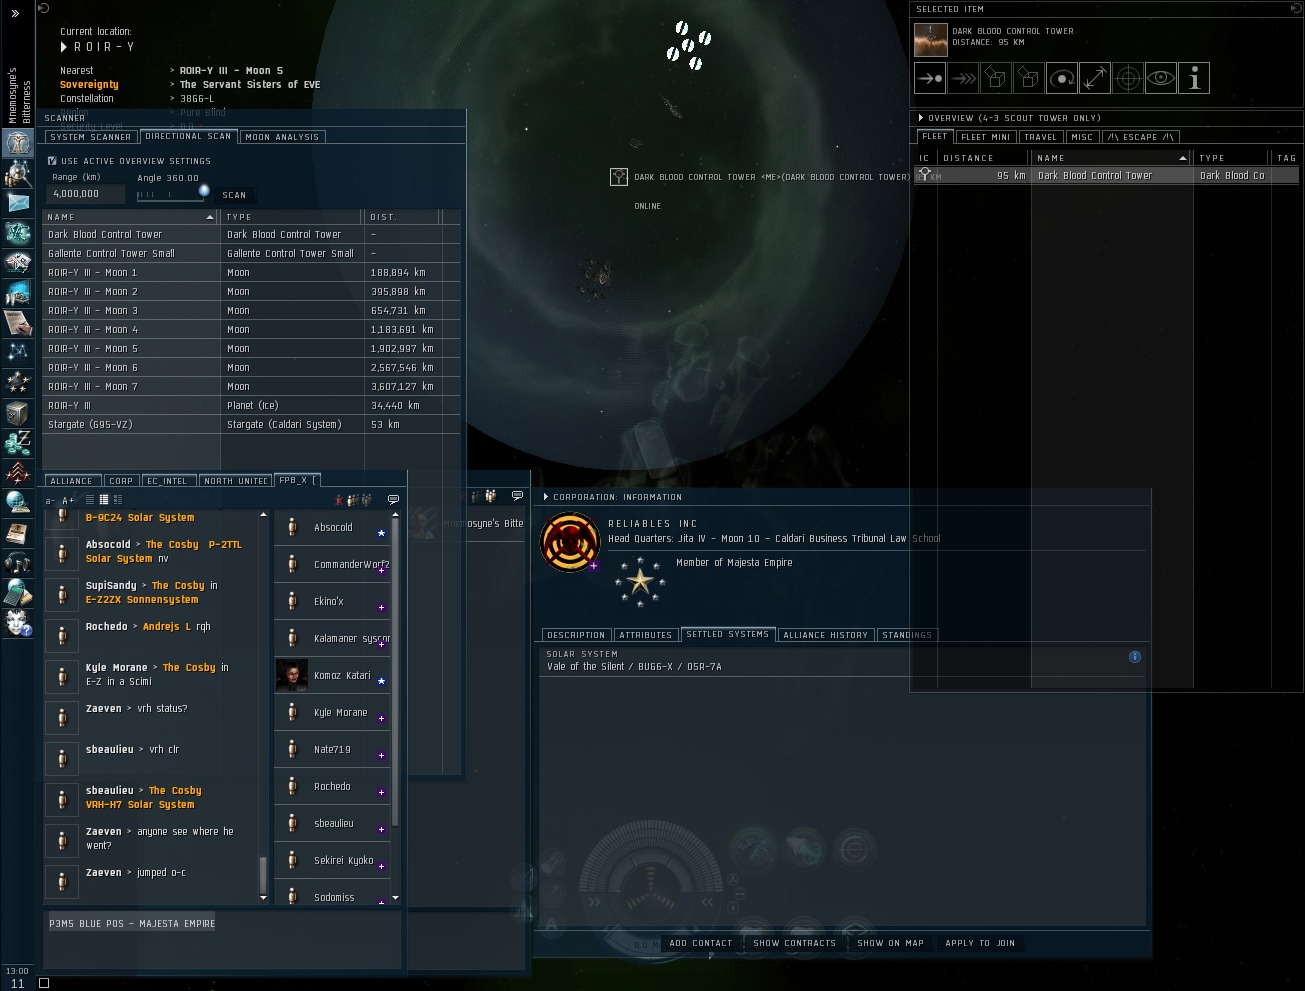
Task: Click the Scan button
Action: (234, 195)
